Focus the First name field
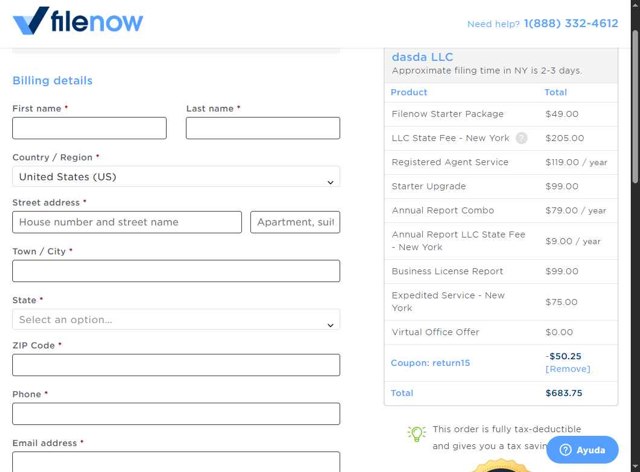The image size is (640, 472). pos(89,128)
